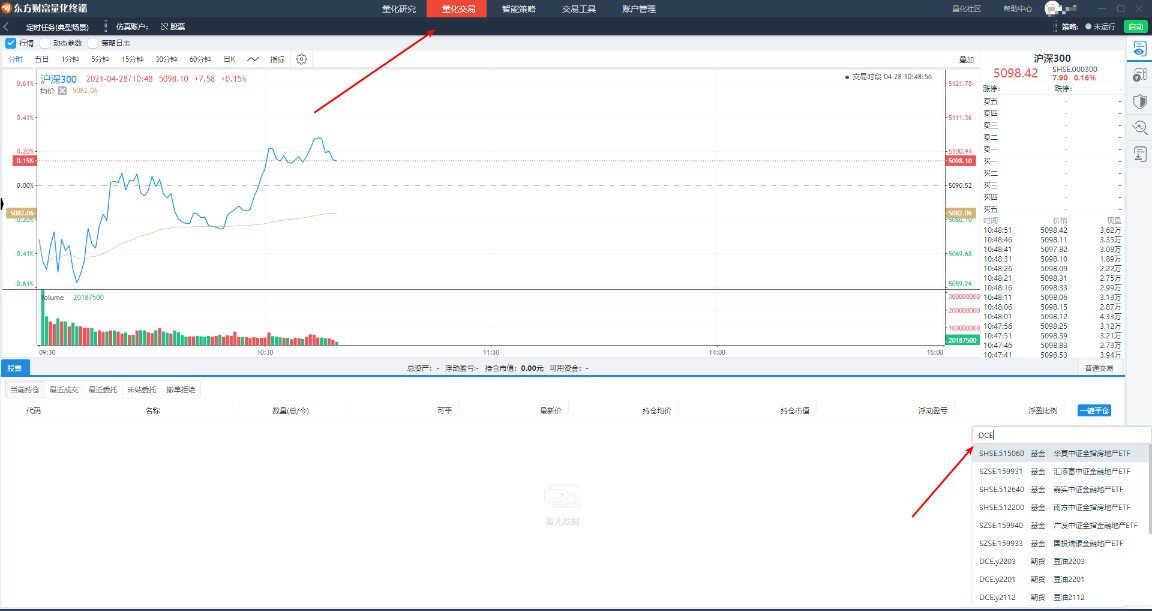
Task: Click the 定时任务(典型场景) strategy title
Action: (x=58, y=26)
